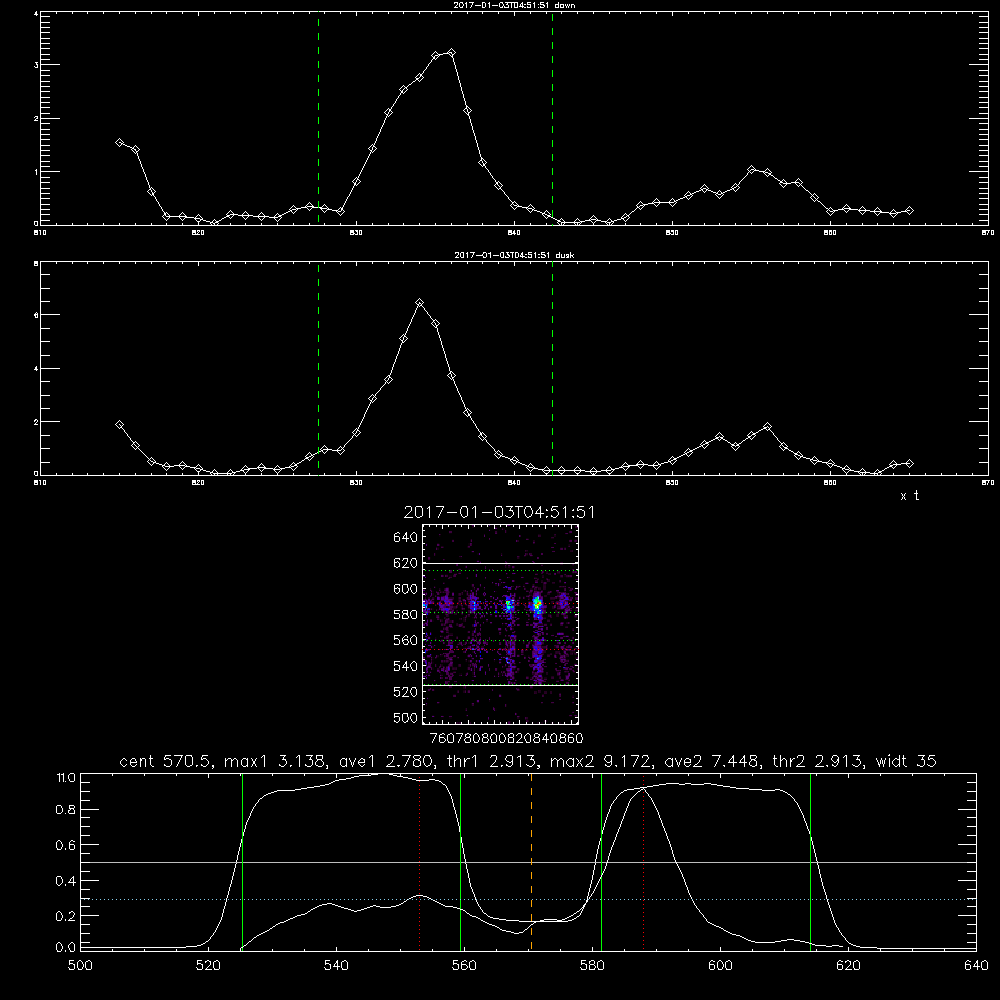Click the '760780800820840860' heatmap x-axis label
Screen dimensions: 1000x1000
pyautogui.click(x=506, y=738)
